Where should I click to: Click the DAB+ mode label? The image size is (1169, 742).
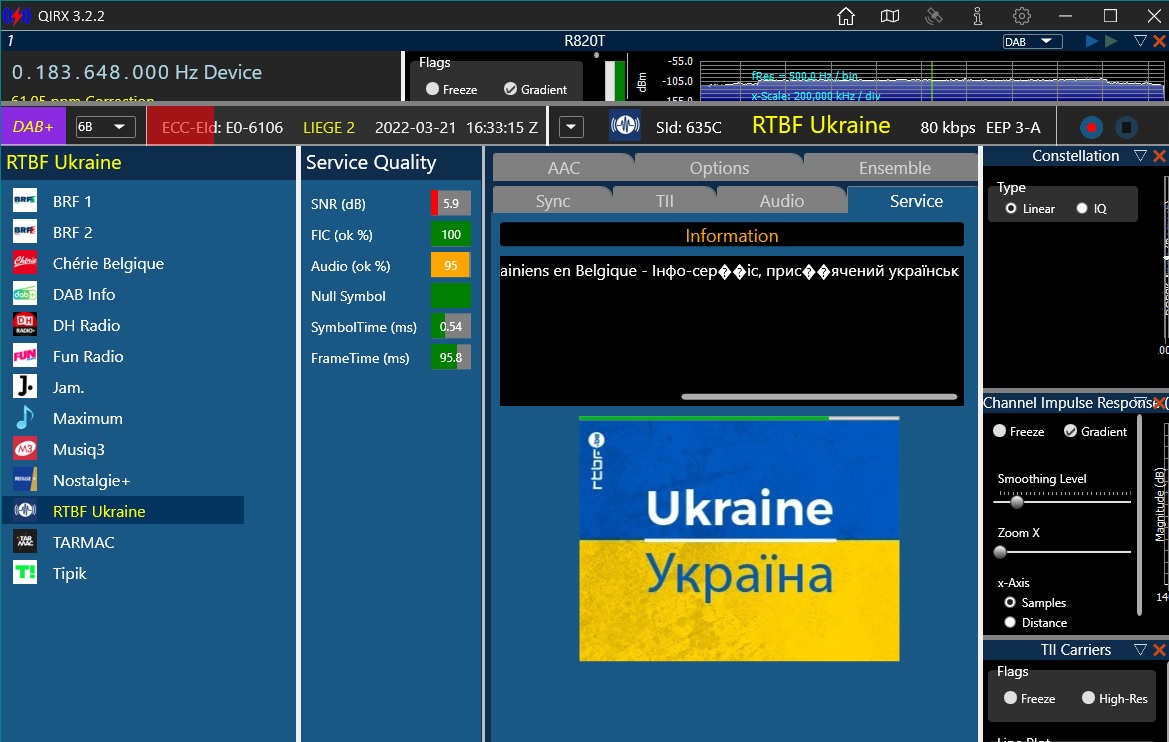coord(34,127)
